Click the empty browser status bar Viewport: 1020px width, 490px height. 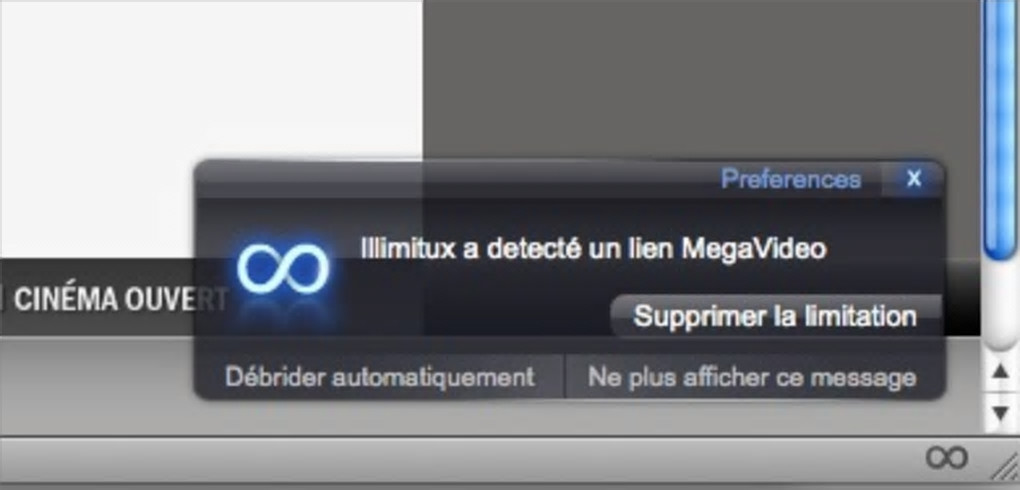tap(455, 459)
